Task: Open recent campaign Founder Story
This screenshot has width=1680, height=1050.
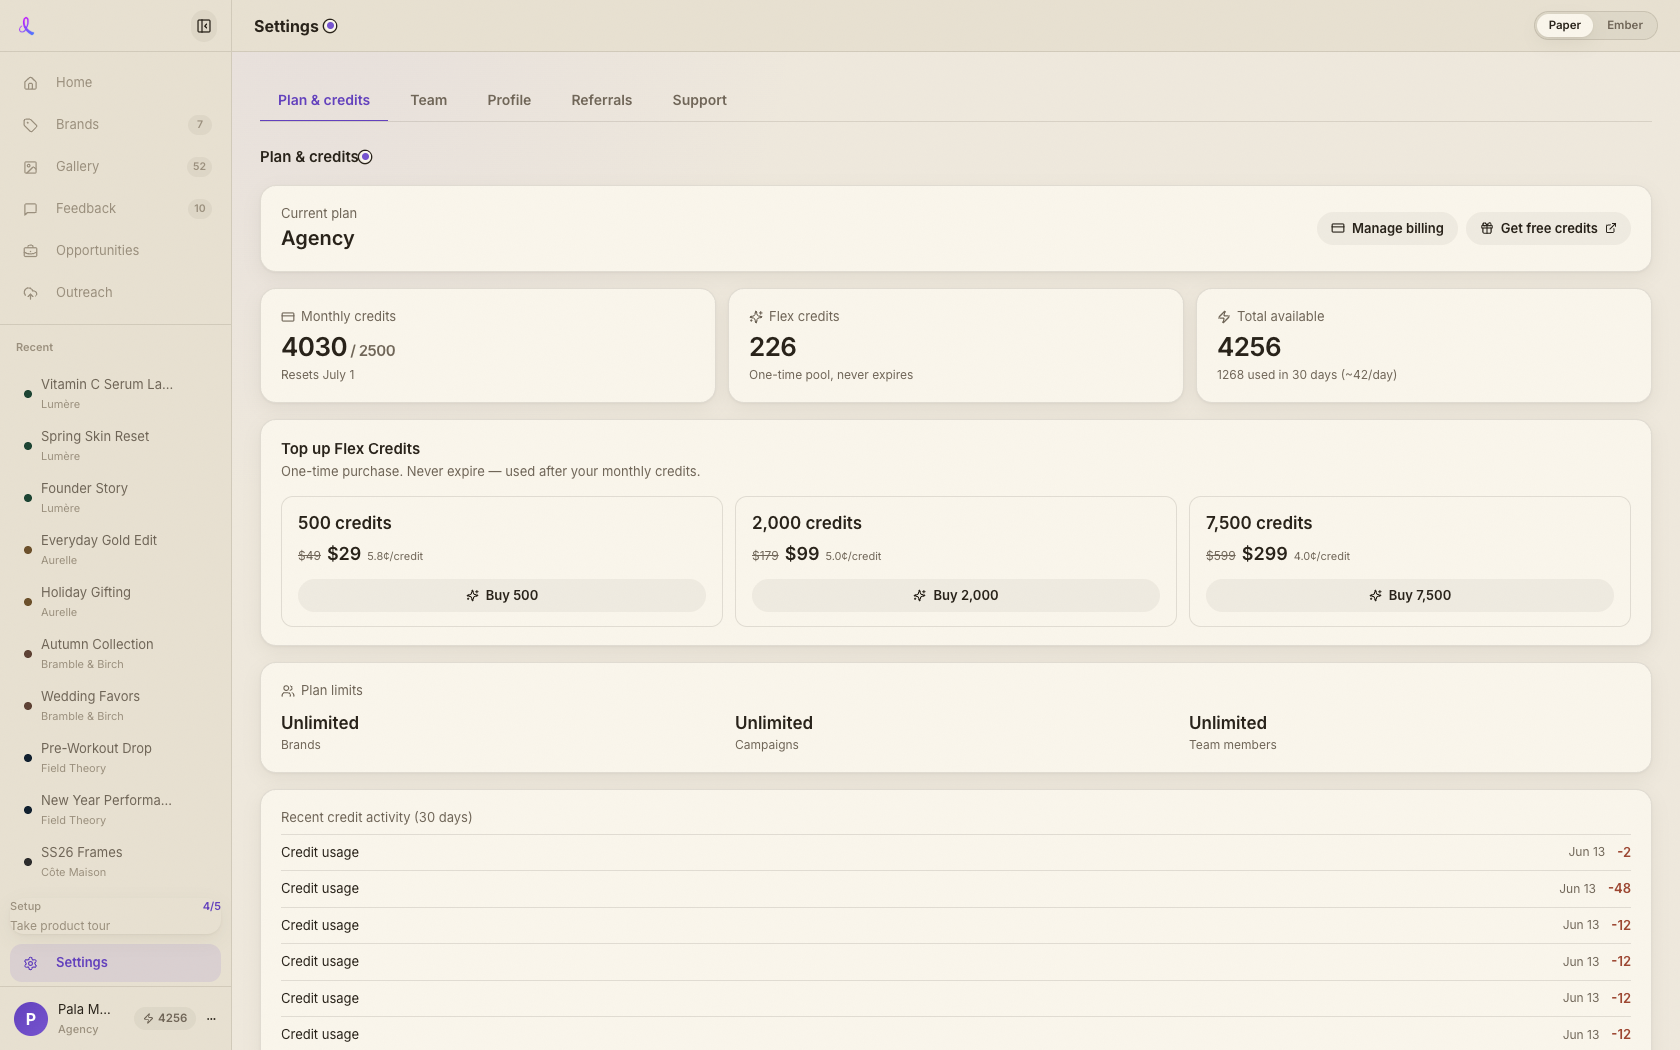Action: point(116,497)
